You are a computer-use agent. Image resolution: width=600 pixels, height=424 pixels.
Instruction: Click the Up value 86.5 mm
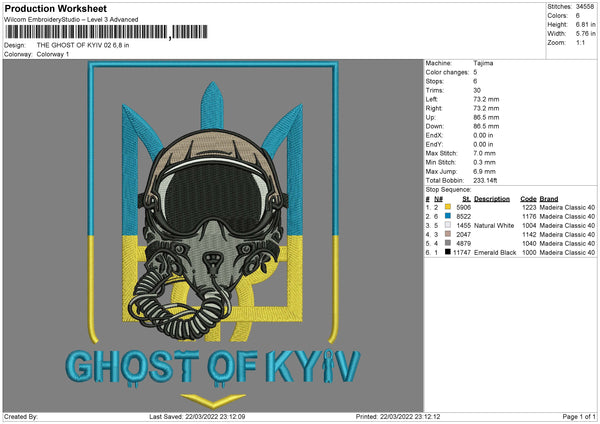click(486, 117)
